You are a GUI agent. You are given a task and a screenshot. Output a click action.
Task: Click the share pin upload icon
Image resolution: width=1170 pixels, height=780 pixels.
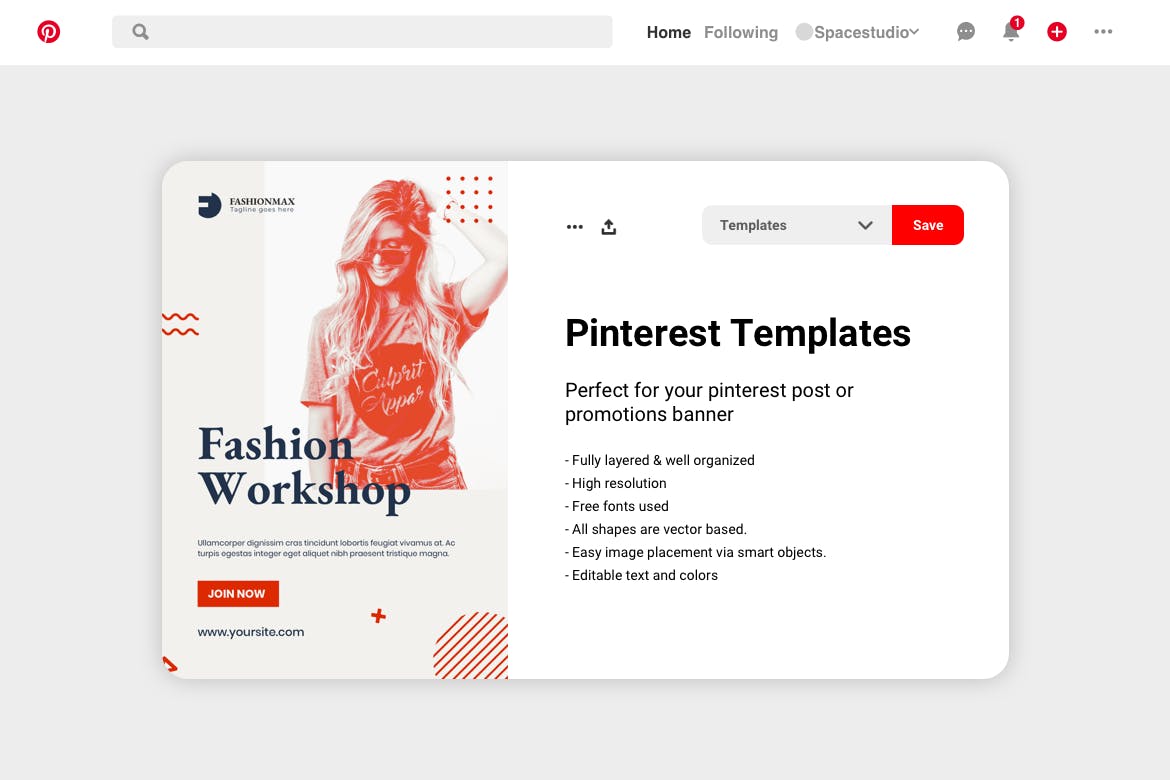click(609, 227)
